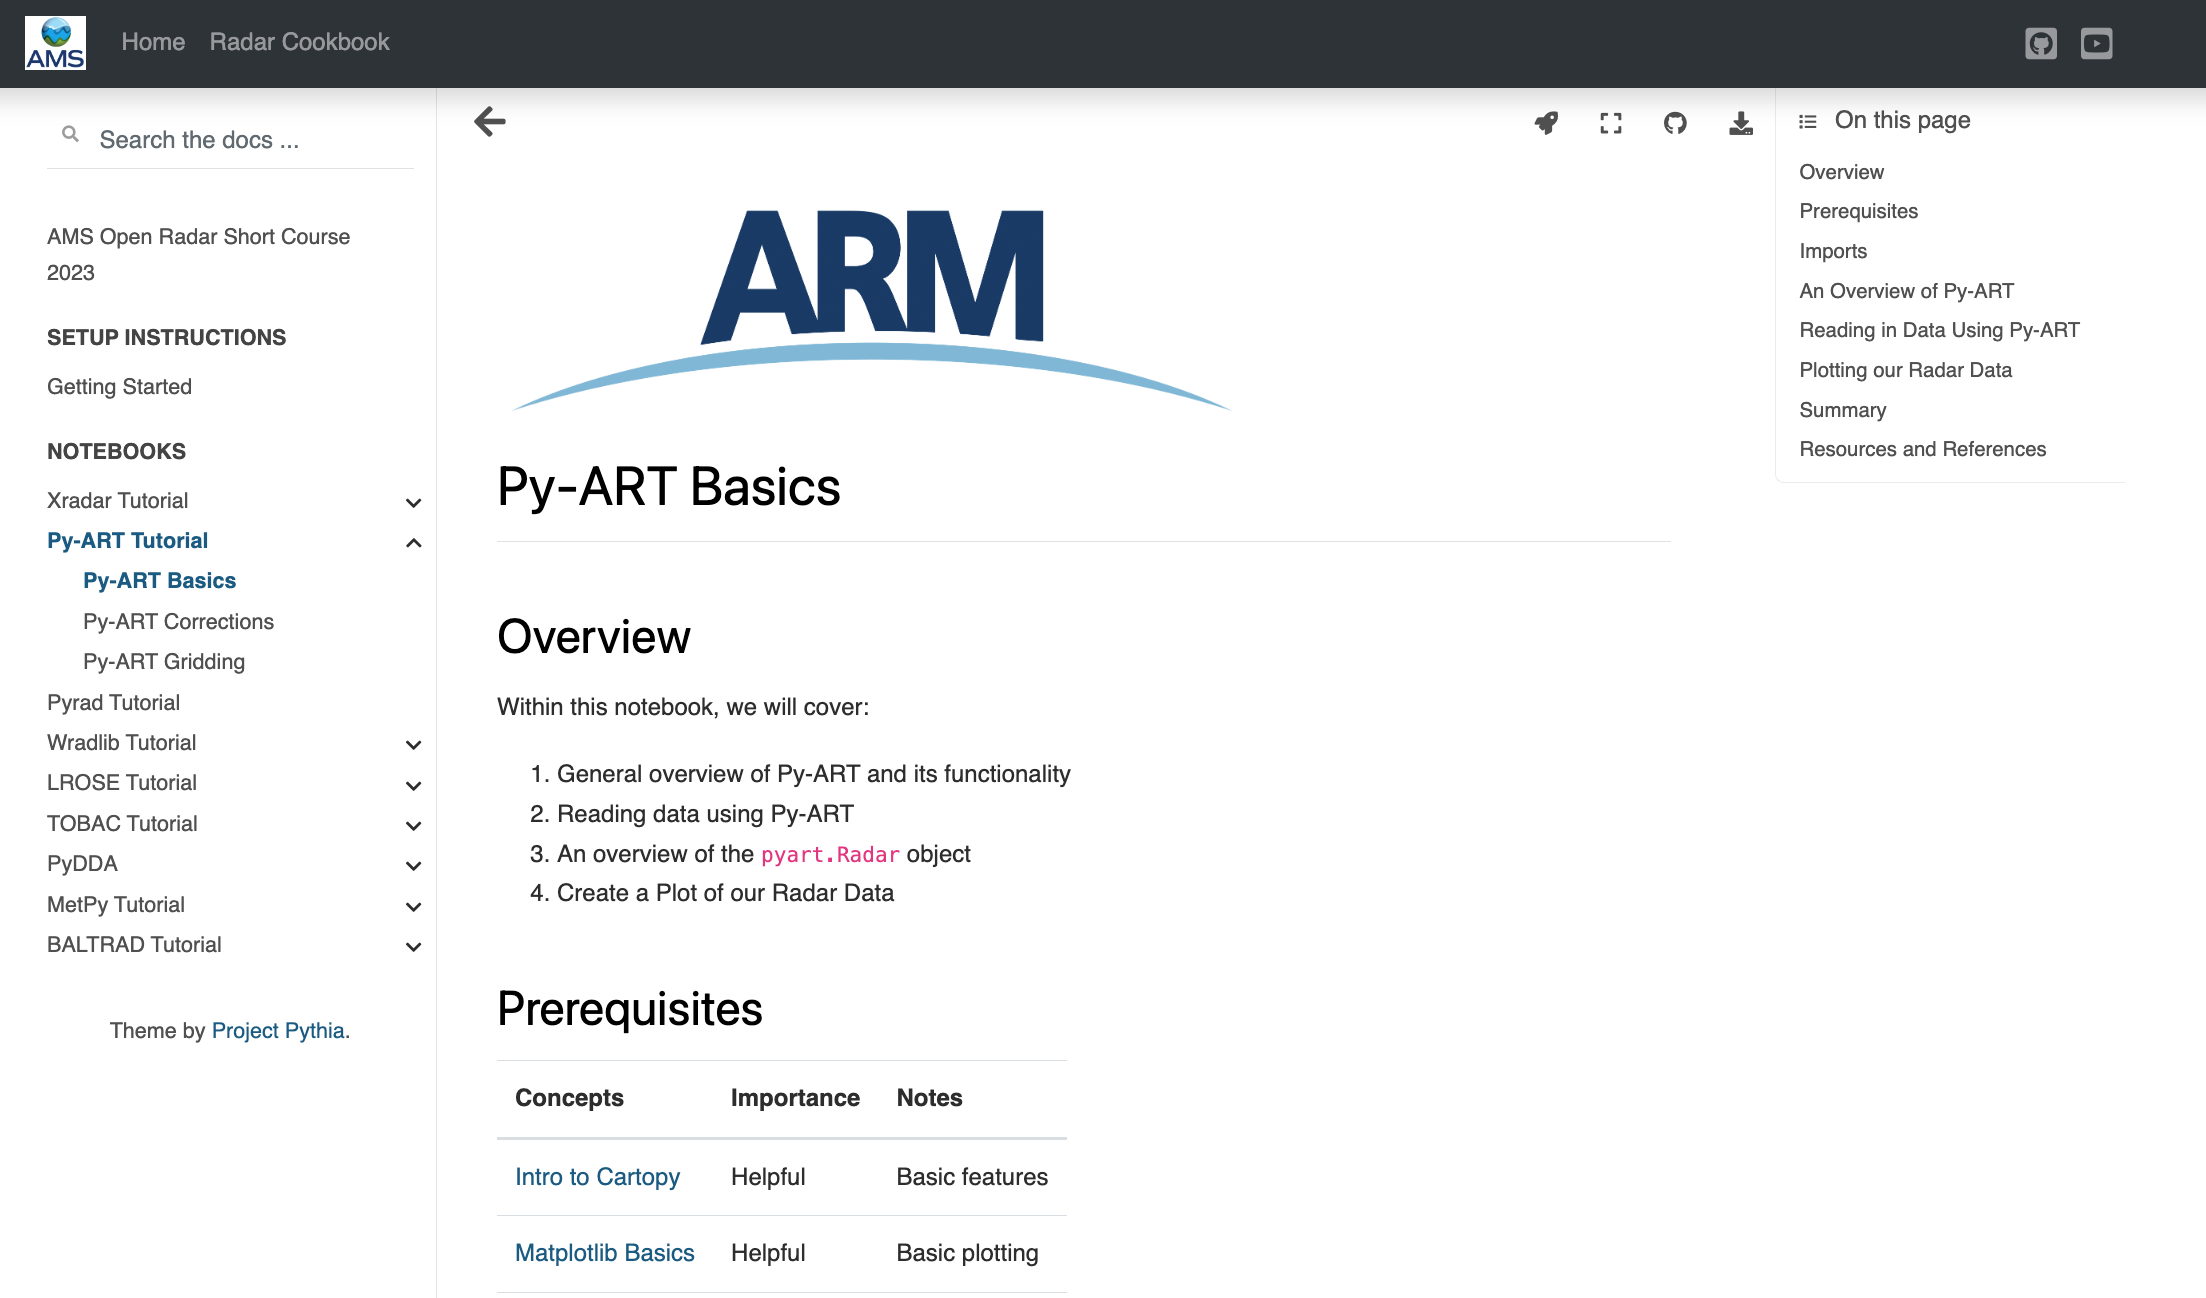Click the pyart.Radar code text

click(x=830, y=855)
